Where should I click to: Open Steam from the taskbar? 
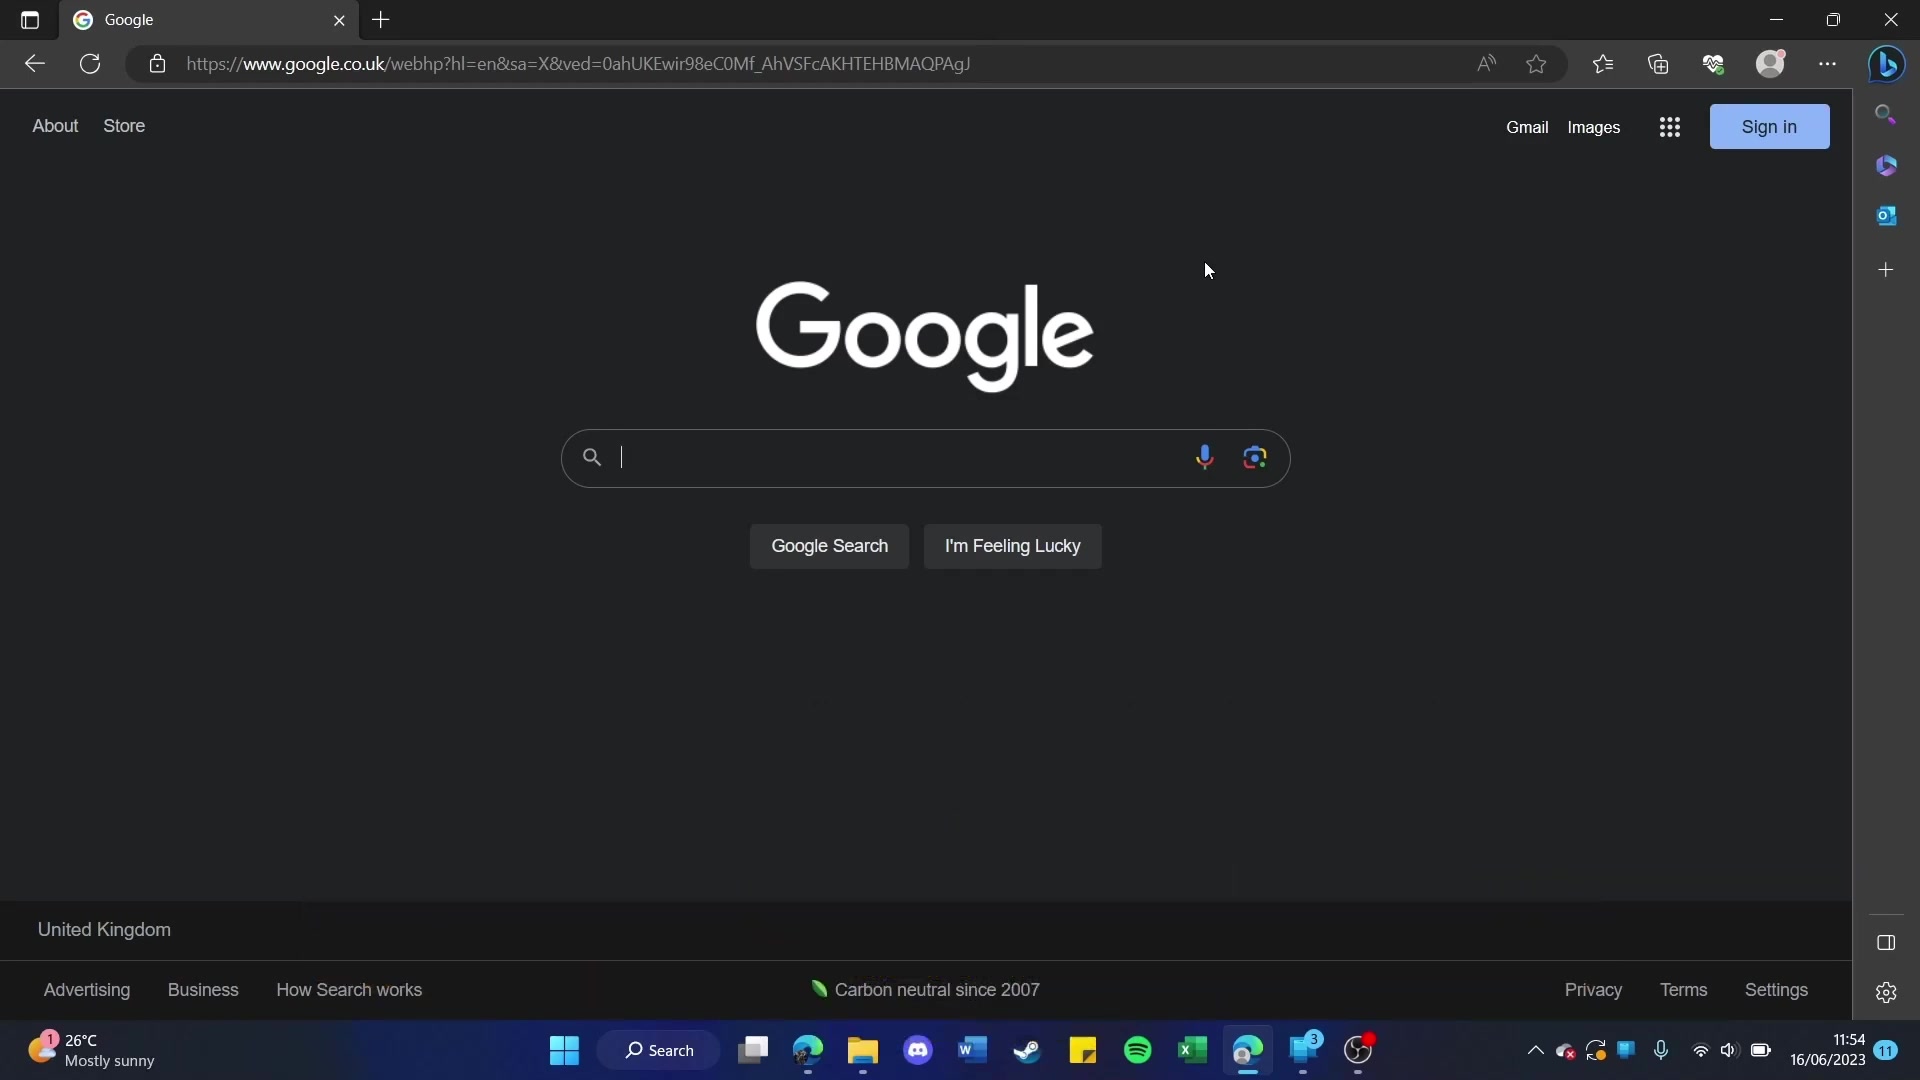tap(1027, 1050)
